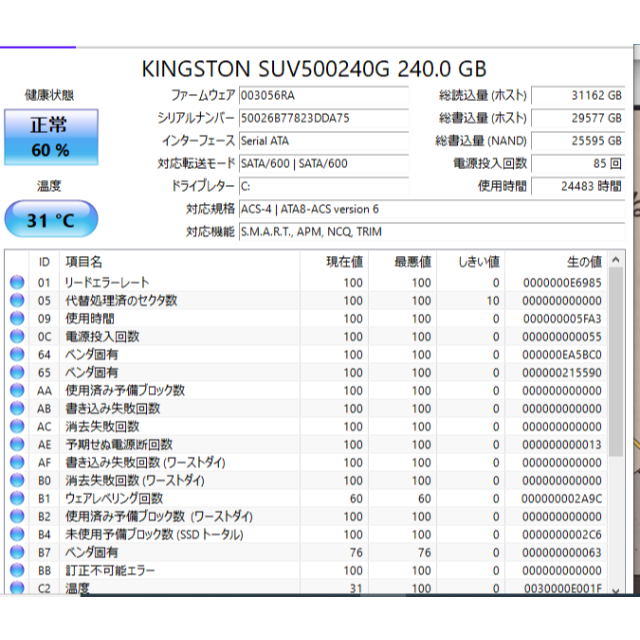The image size is (640, 640).
Task: Select row name 訂正不可能エラー
Action: pos(110,570)
